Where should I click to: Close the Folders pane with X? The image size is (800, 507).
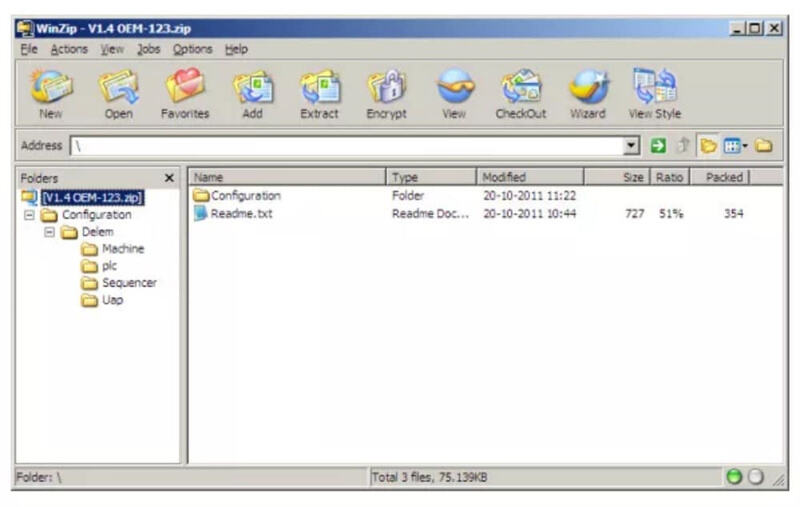point(169,177)
